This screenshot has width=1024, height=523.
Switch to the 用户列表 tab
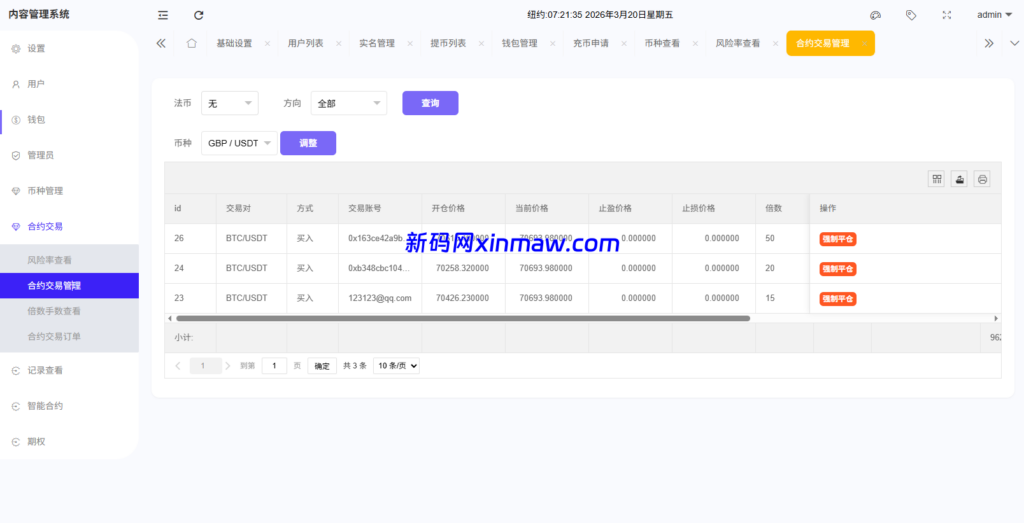click(x=305, y=43)
